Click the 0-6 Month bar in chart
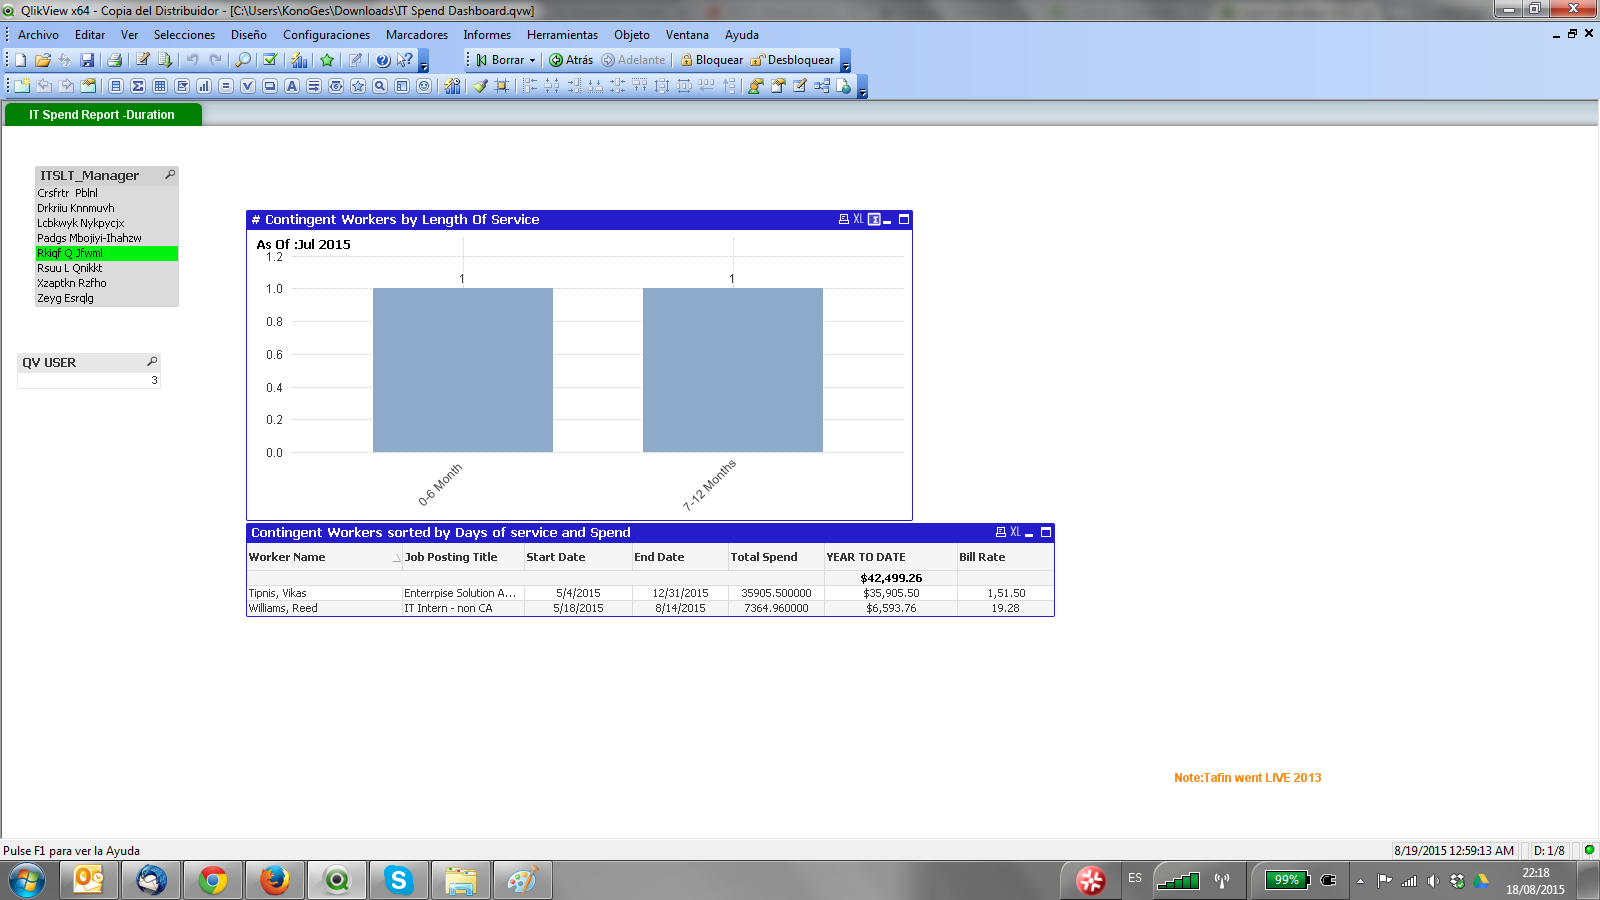The width and height of the screenshot is (1600, 900). click(463, 370)
